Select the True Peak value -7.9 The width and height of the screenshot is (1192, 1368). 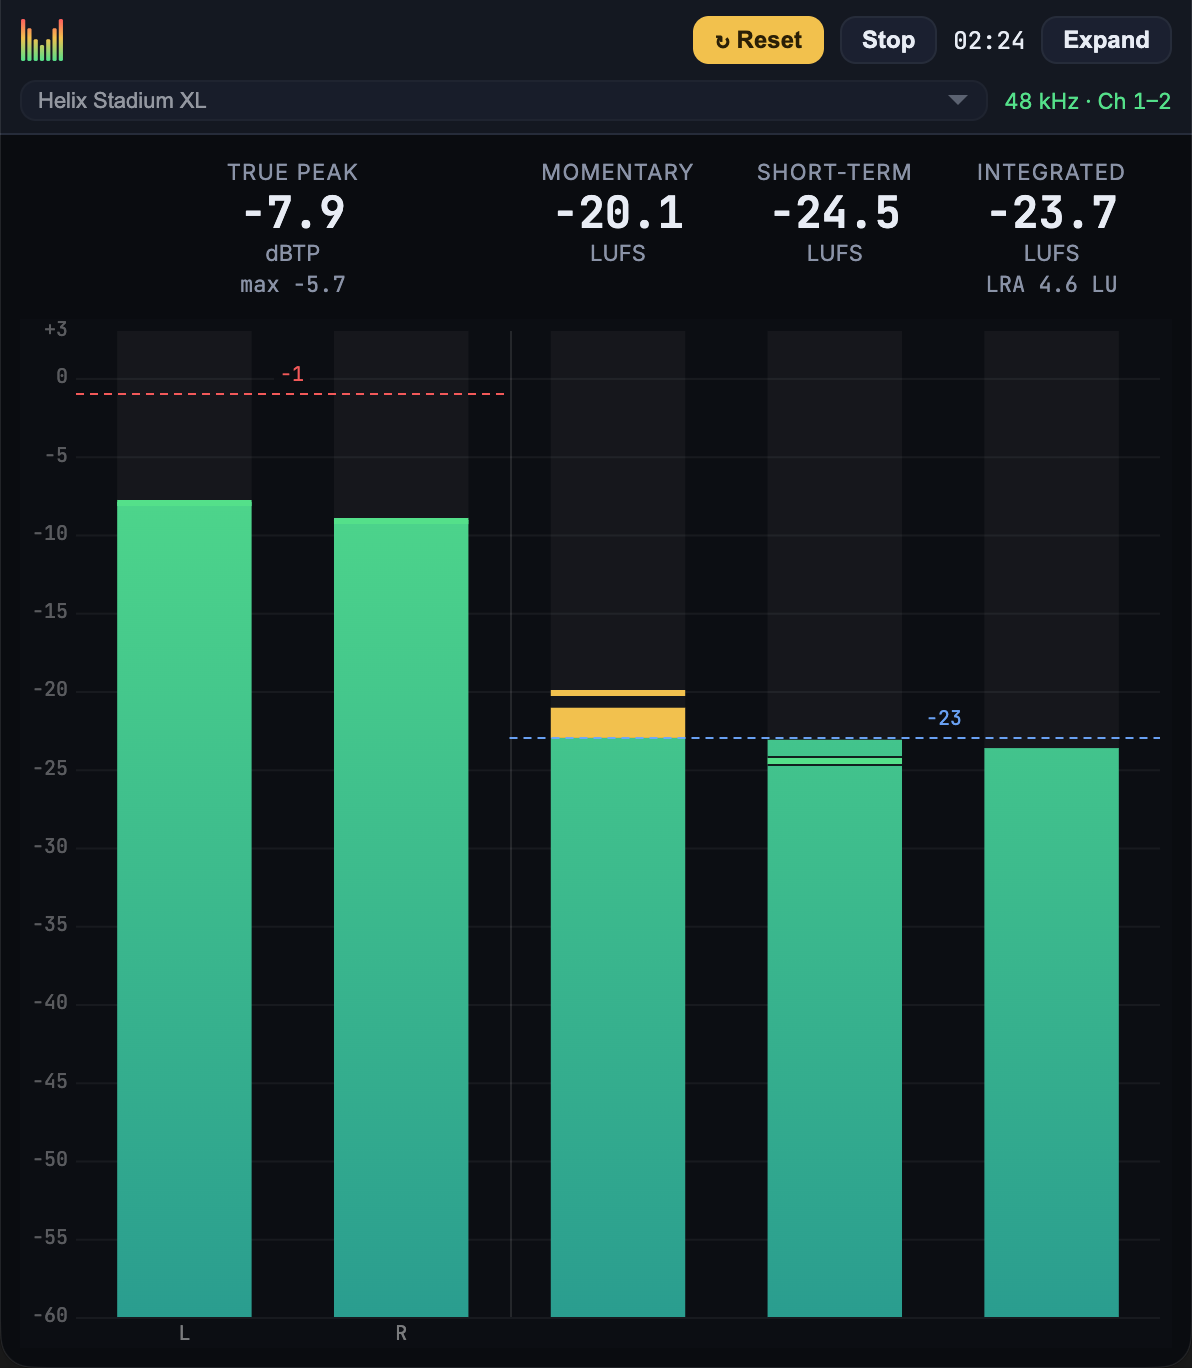click(293, 212)
